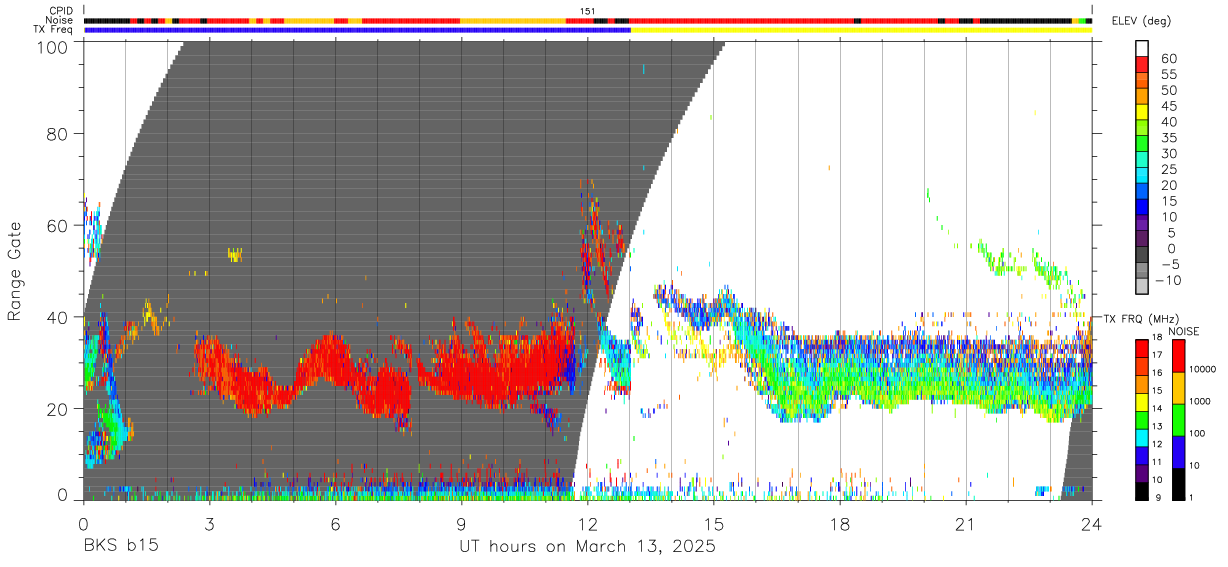Screen dimensions: 1228x567
Task: Click x-axis tick label "9"
Action: point(461,523)
